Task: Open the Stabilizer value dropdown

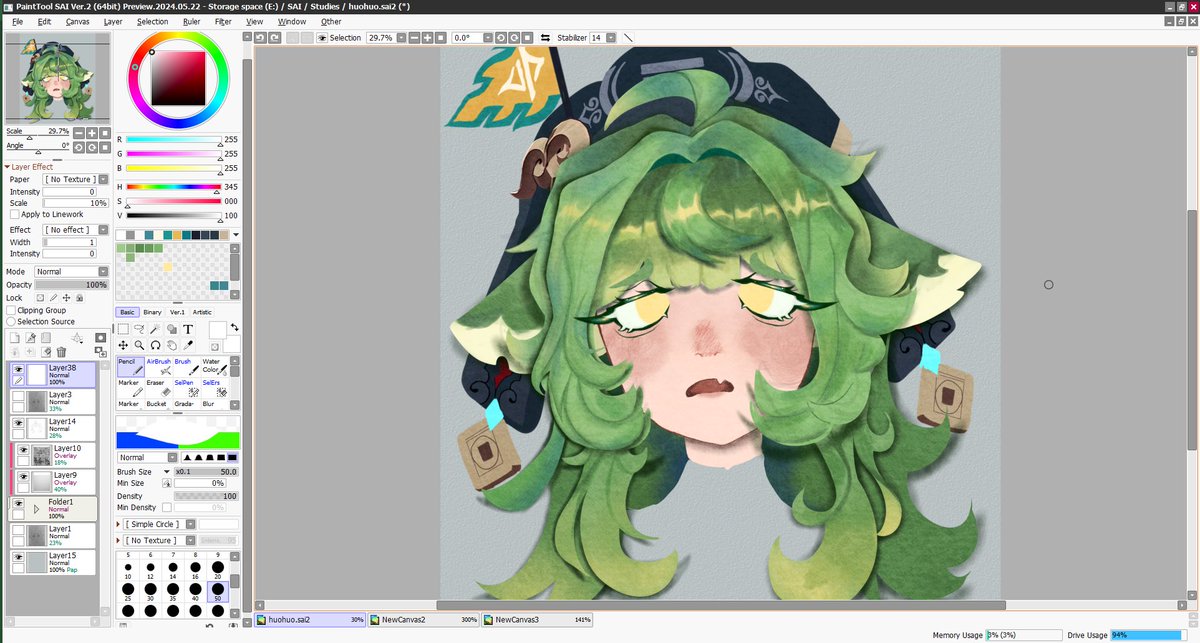Action: click(x=610, y=37)
